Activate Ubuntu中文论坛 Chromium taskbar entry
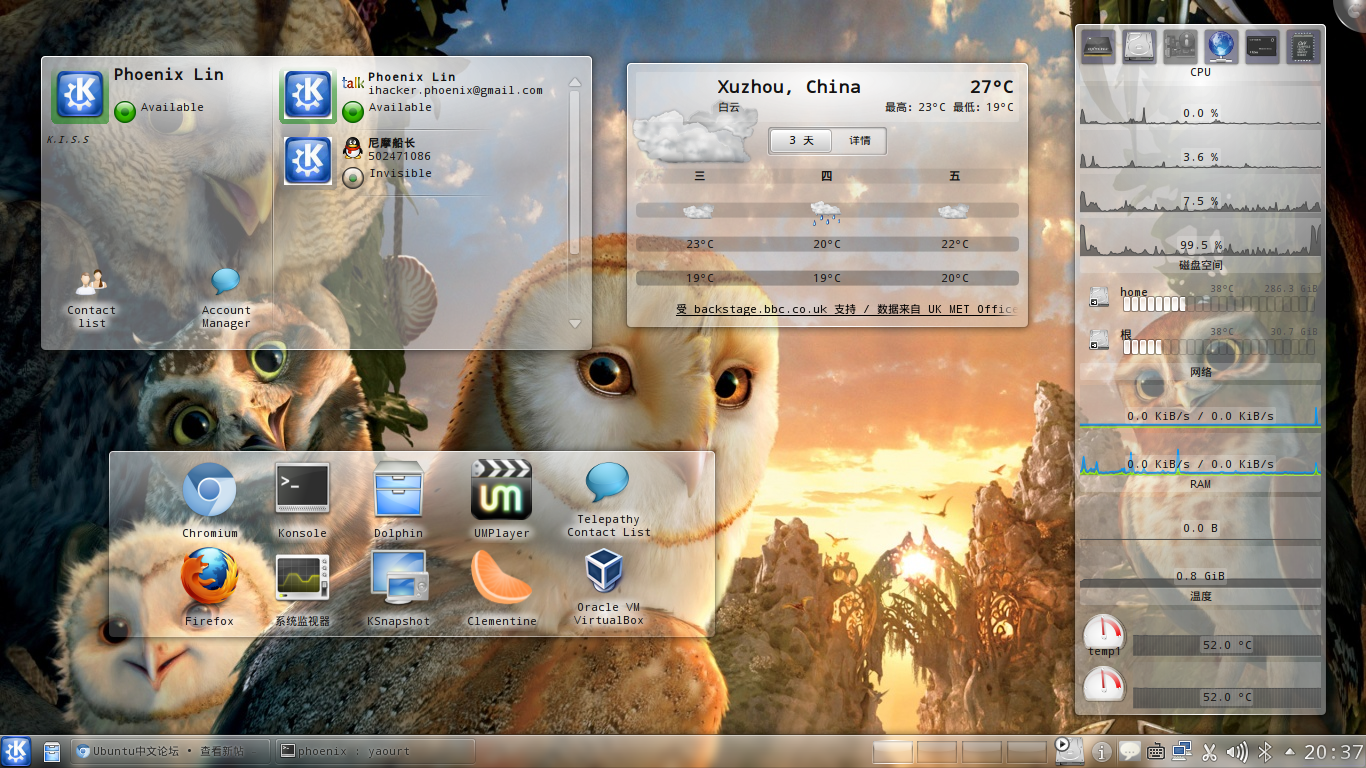The width and height of the screenshot is (1366, 768). [171, 751]
